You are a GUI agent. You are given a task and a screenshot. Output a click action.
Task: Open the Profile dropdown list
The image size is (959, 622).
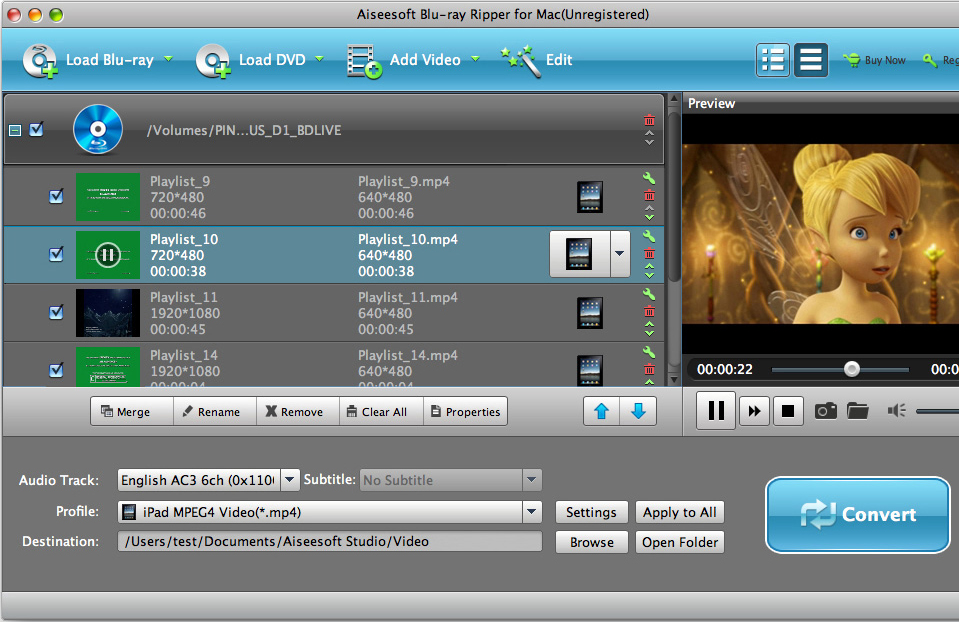(x=531, y=512)
